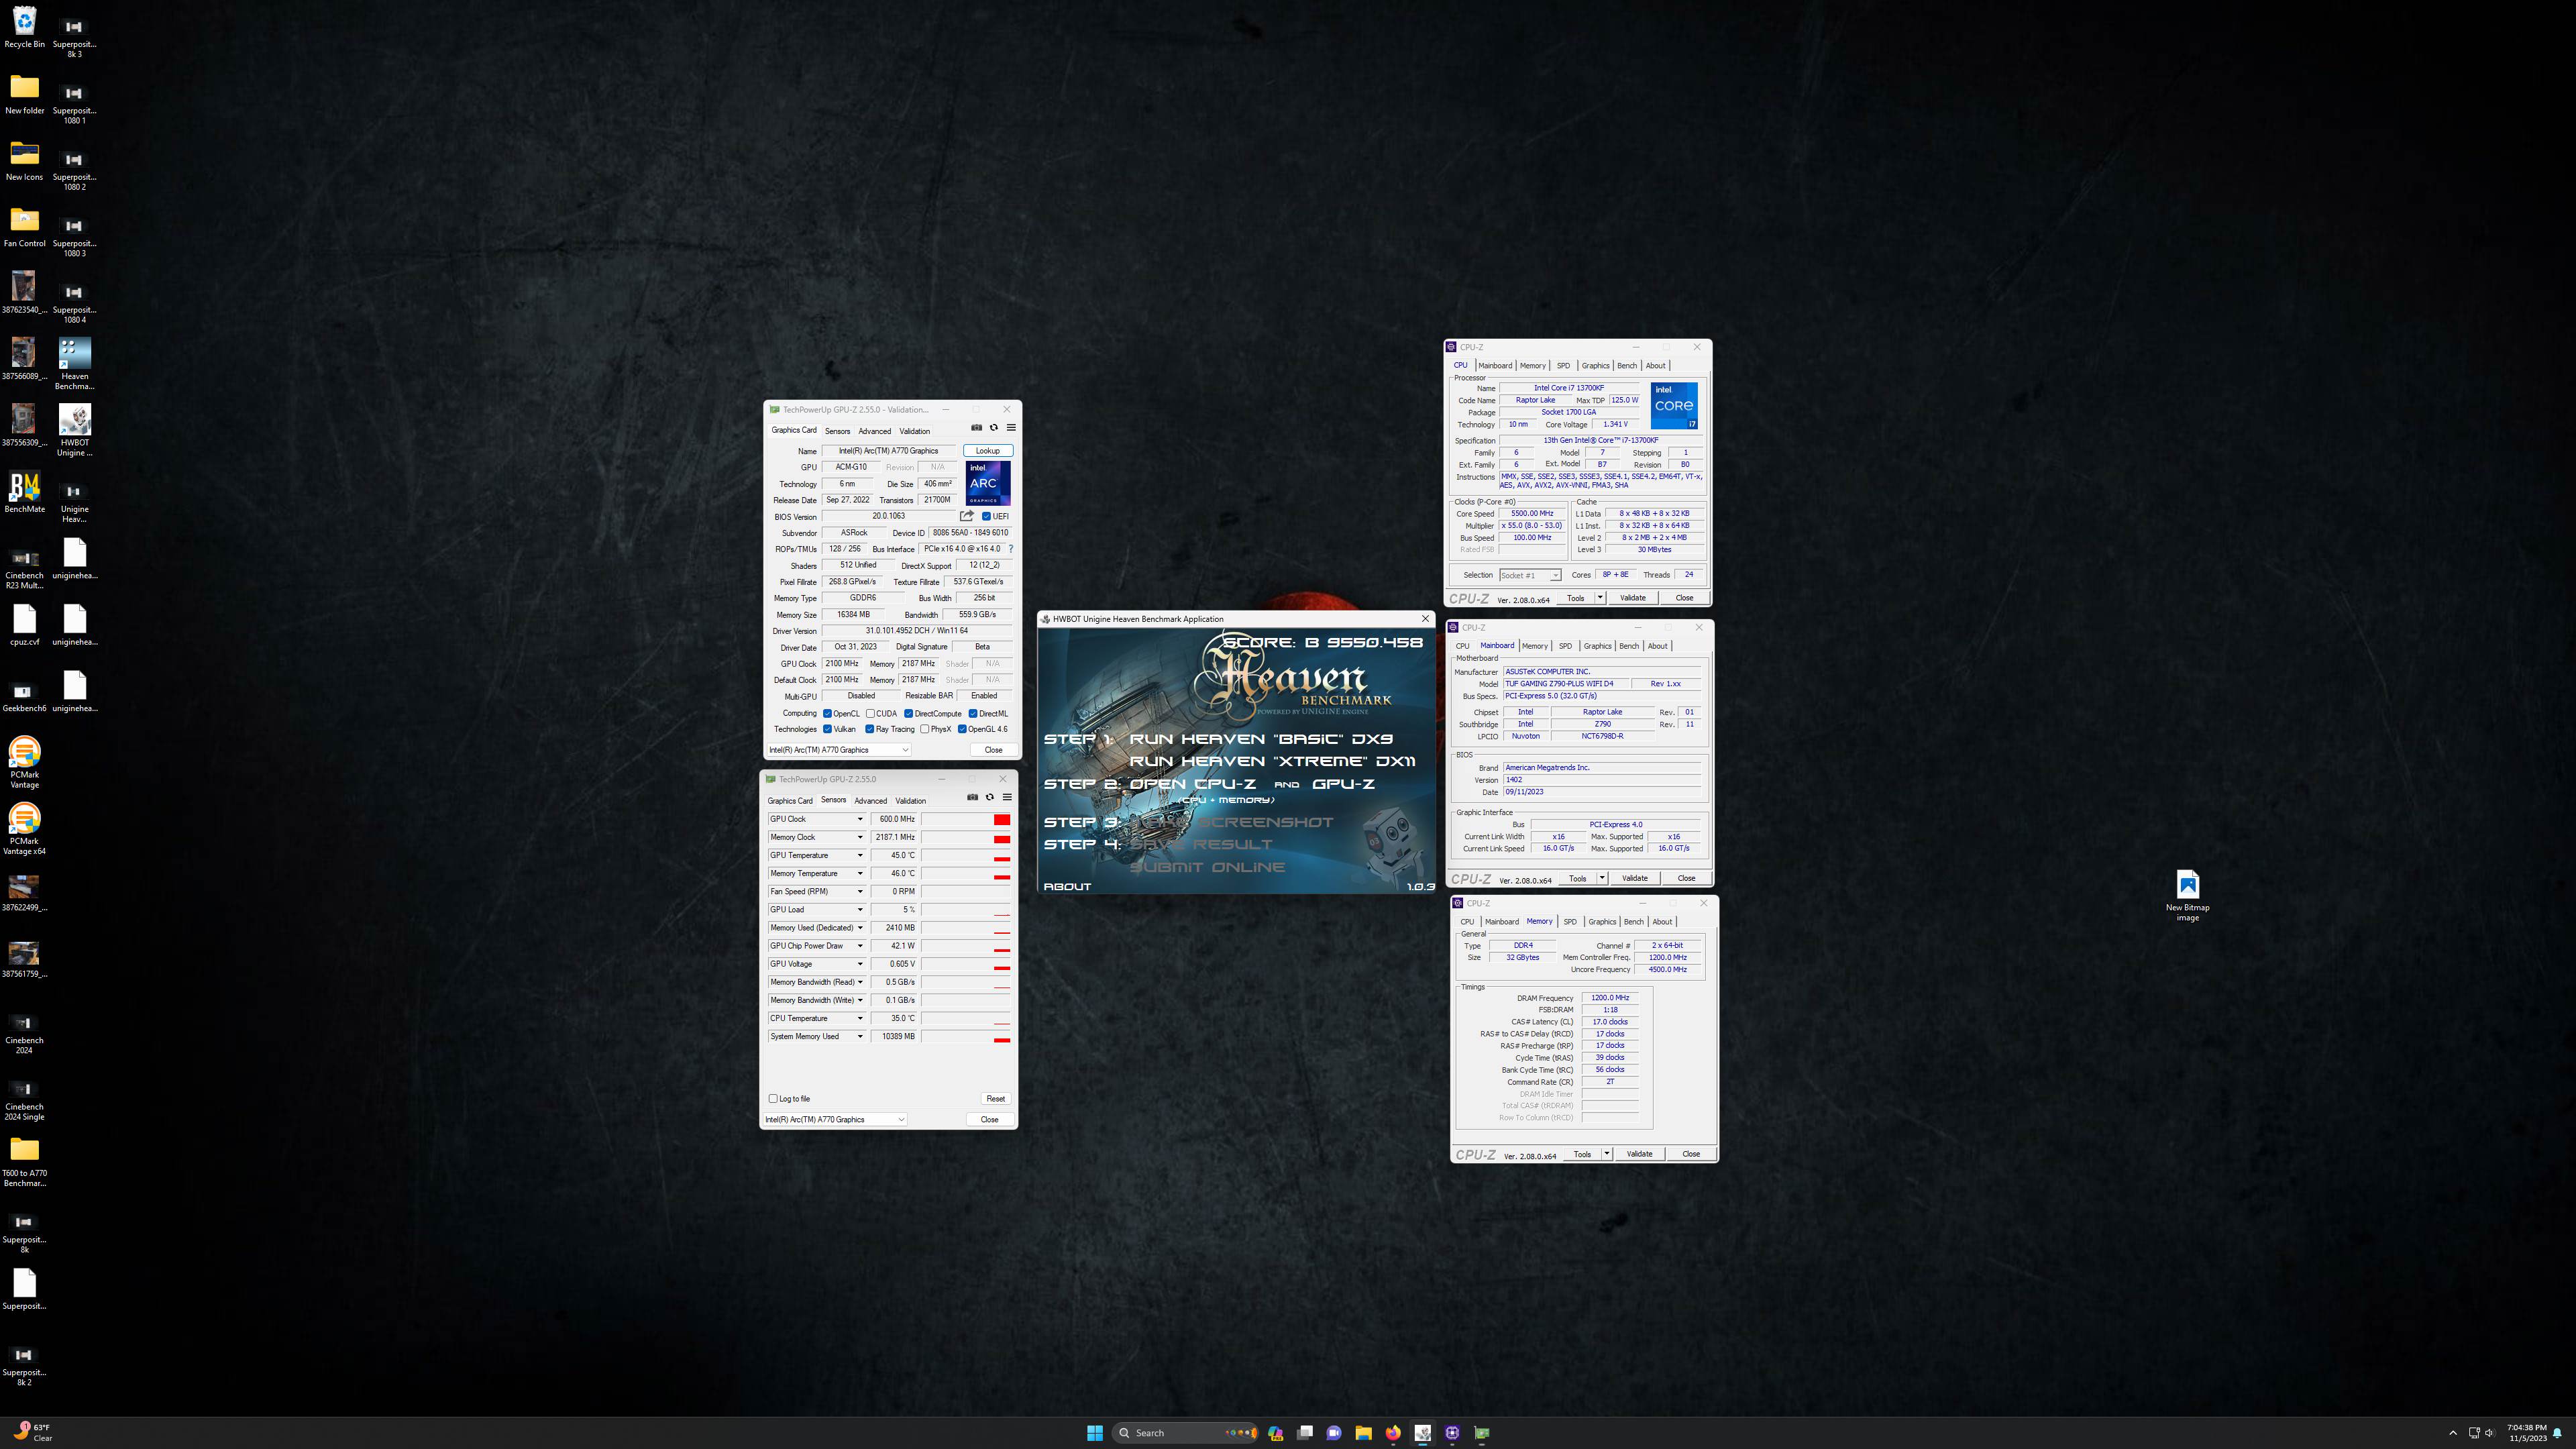Screen dimensions: 2576x1449
Task: Open GPU selector dropdown in GPU-Z Sensors window
Action: pyautogui.click(x=835, y=1120)
